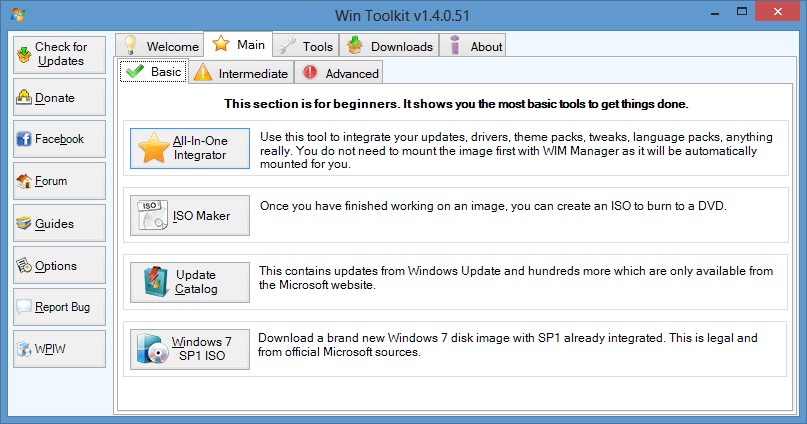Click the star icon on All-In-One Integrator
The image size is (807, 424).
155,148
